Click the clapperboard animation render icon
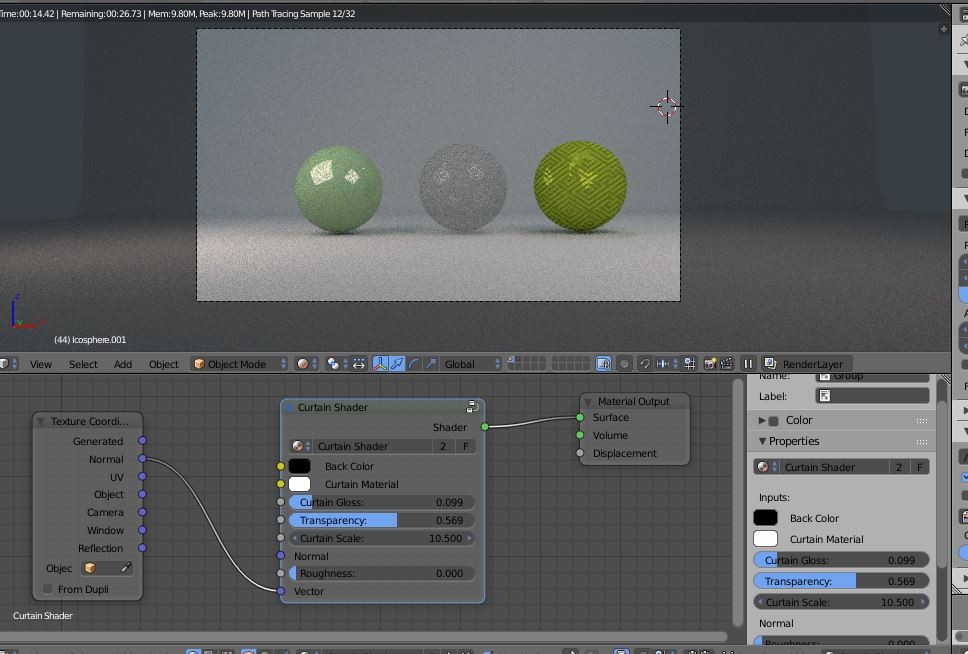968x654 pixels. pos(727,364)
